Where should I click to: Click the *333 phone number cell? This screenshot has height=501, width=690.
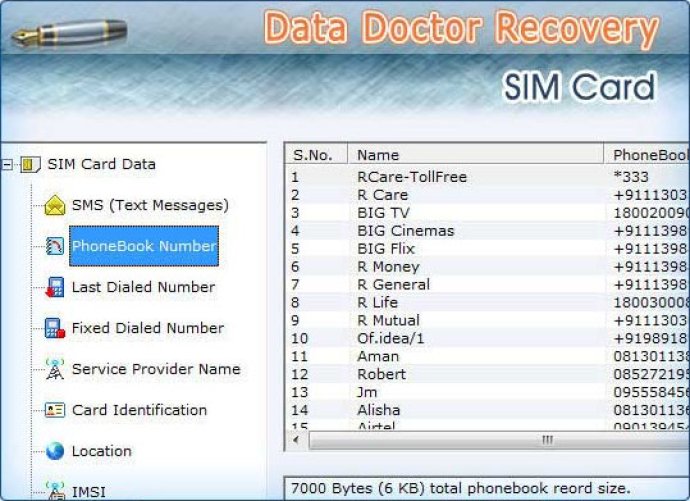[x=631, y=177]
